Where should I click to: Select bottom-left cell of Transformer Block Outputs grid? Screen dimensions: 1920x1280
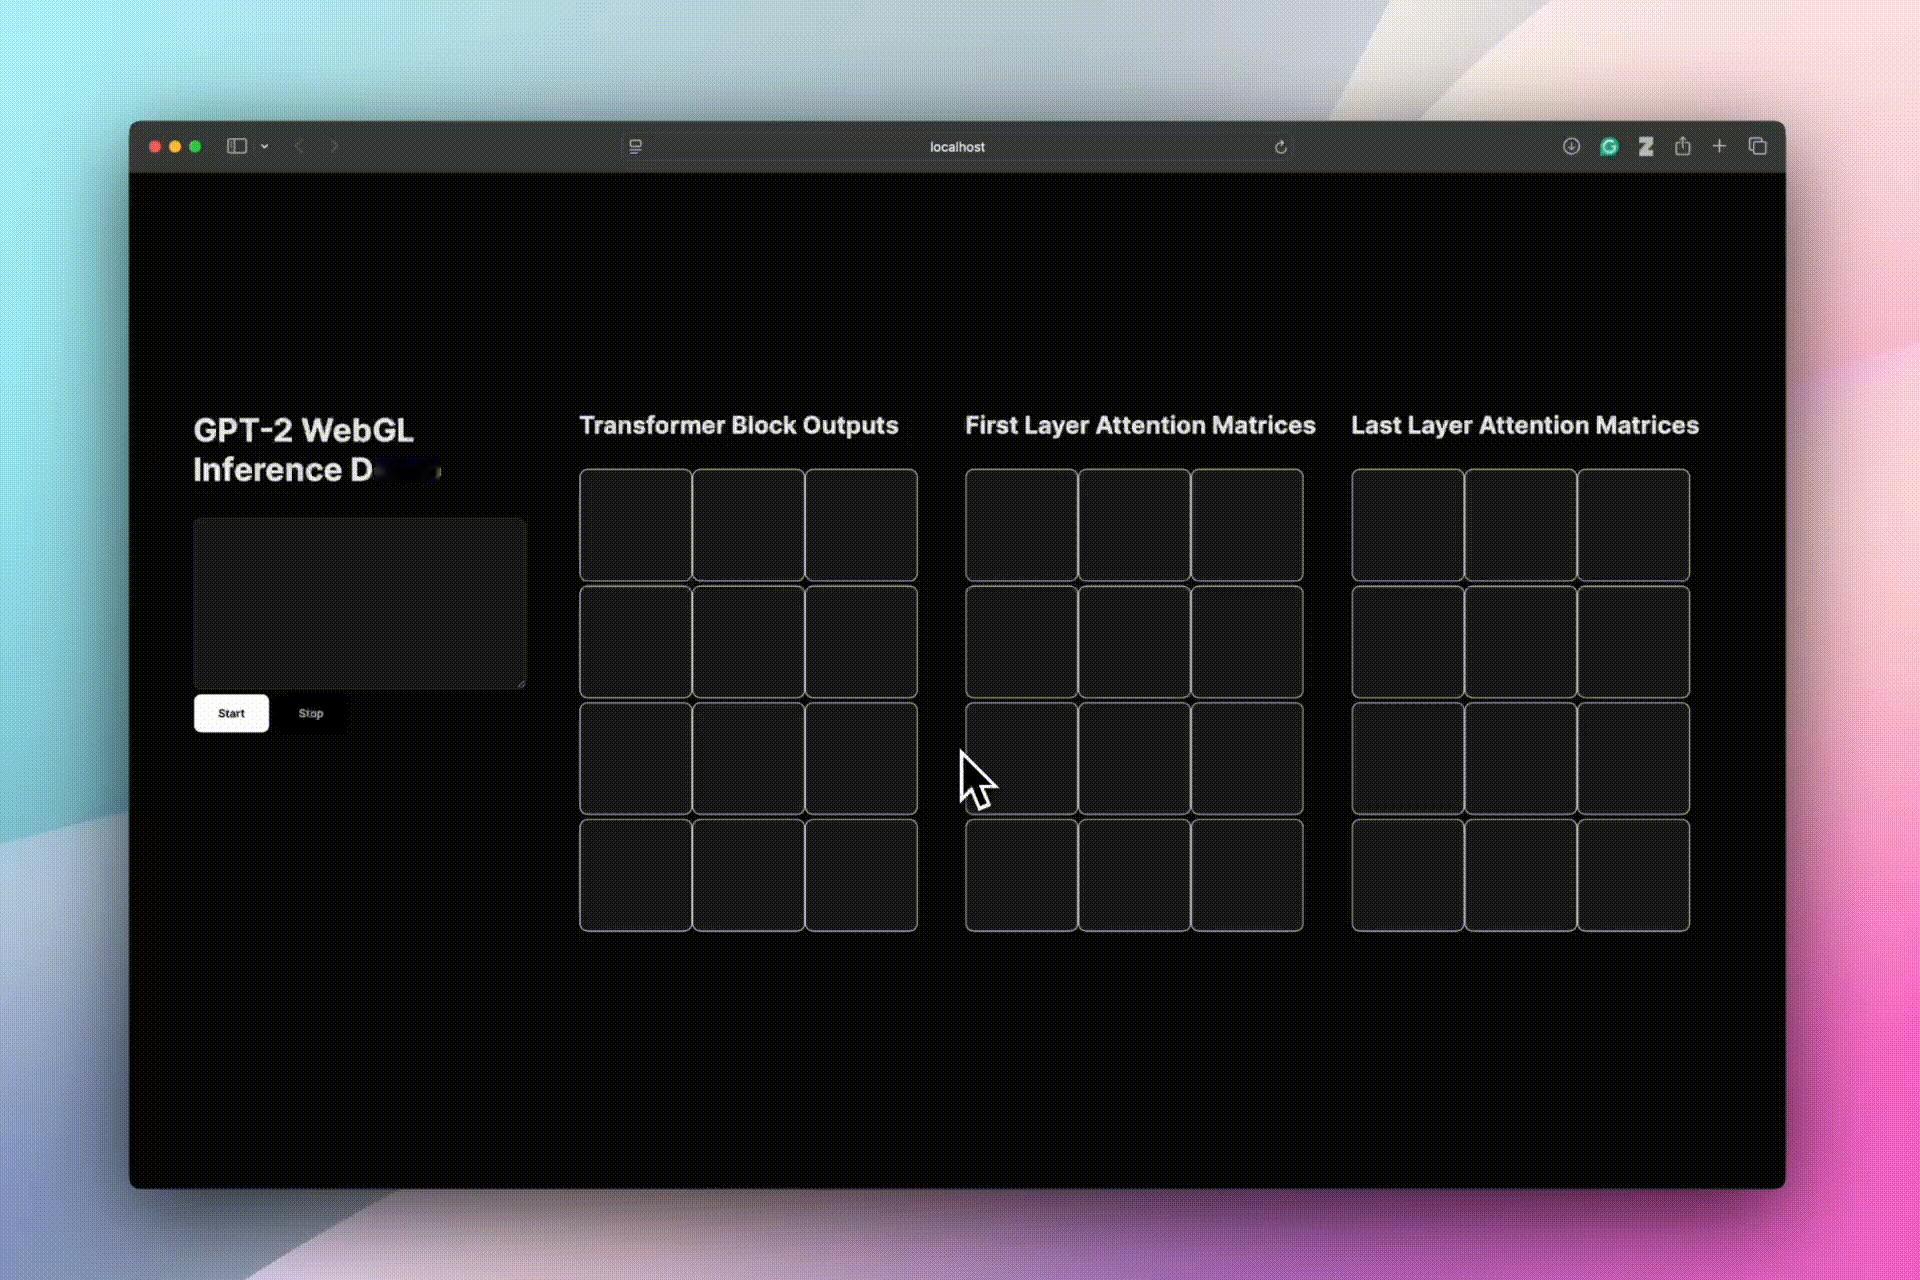[635, 875]
